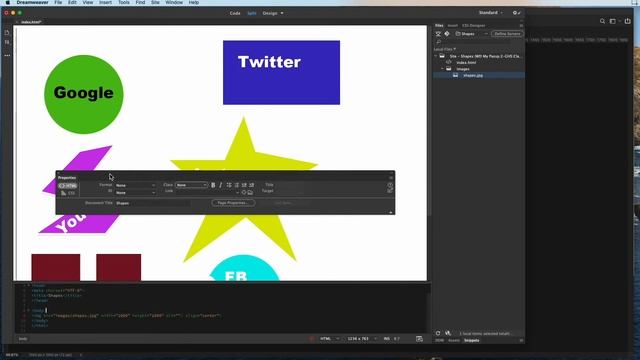Click the Unordered List icon

[229, 185]
